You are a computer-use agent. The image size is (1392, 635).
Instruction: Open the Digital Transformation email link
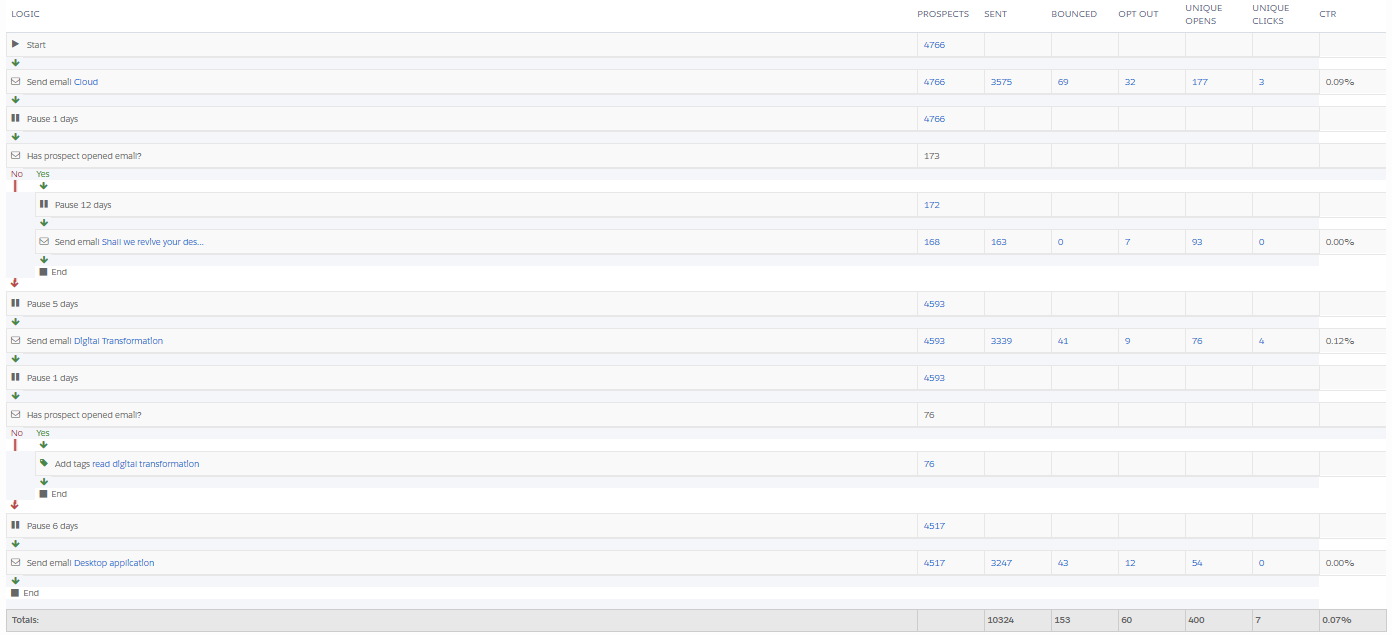118,341
